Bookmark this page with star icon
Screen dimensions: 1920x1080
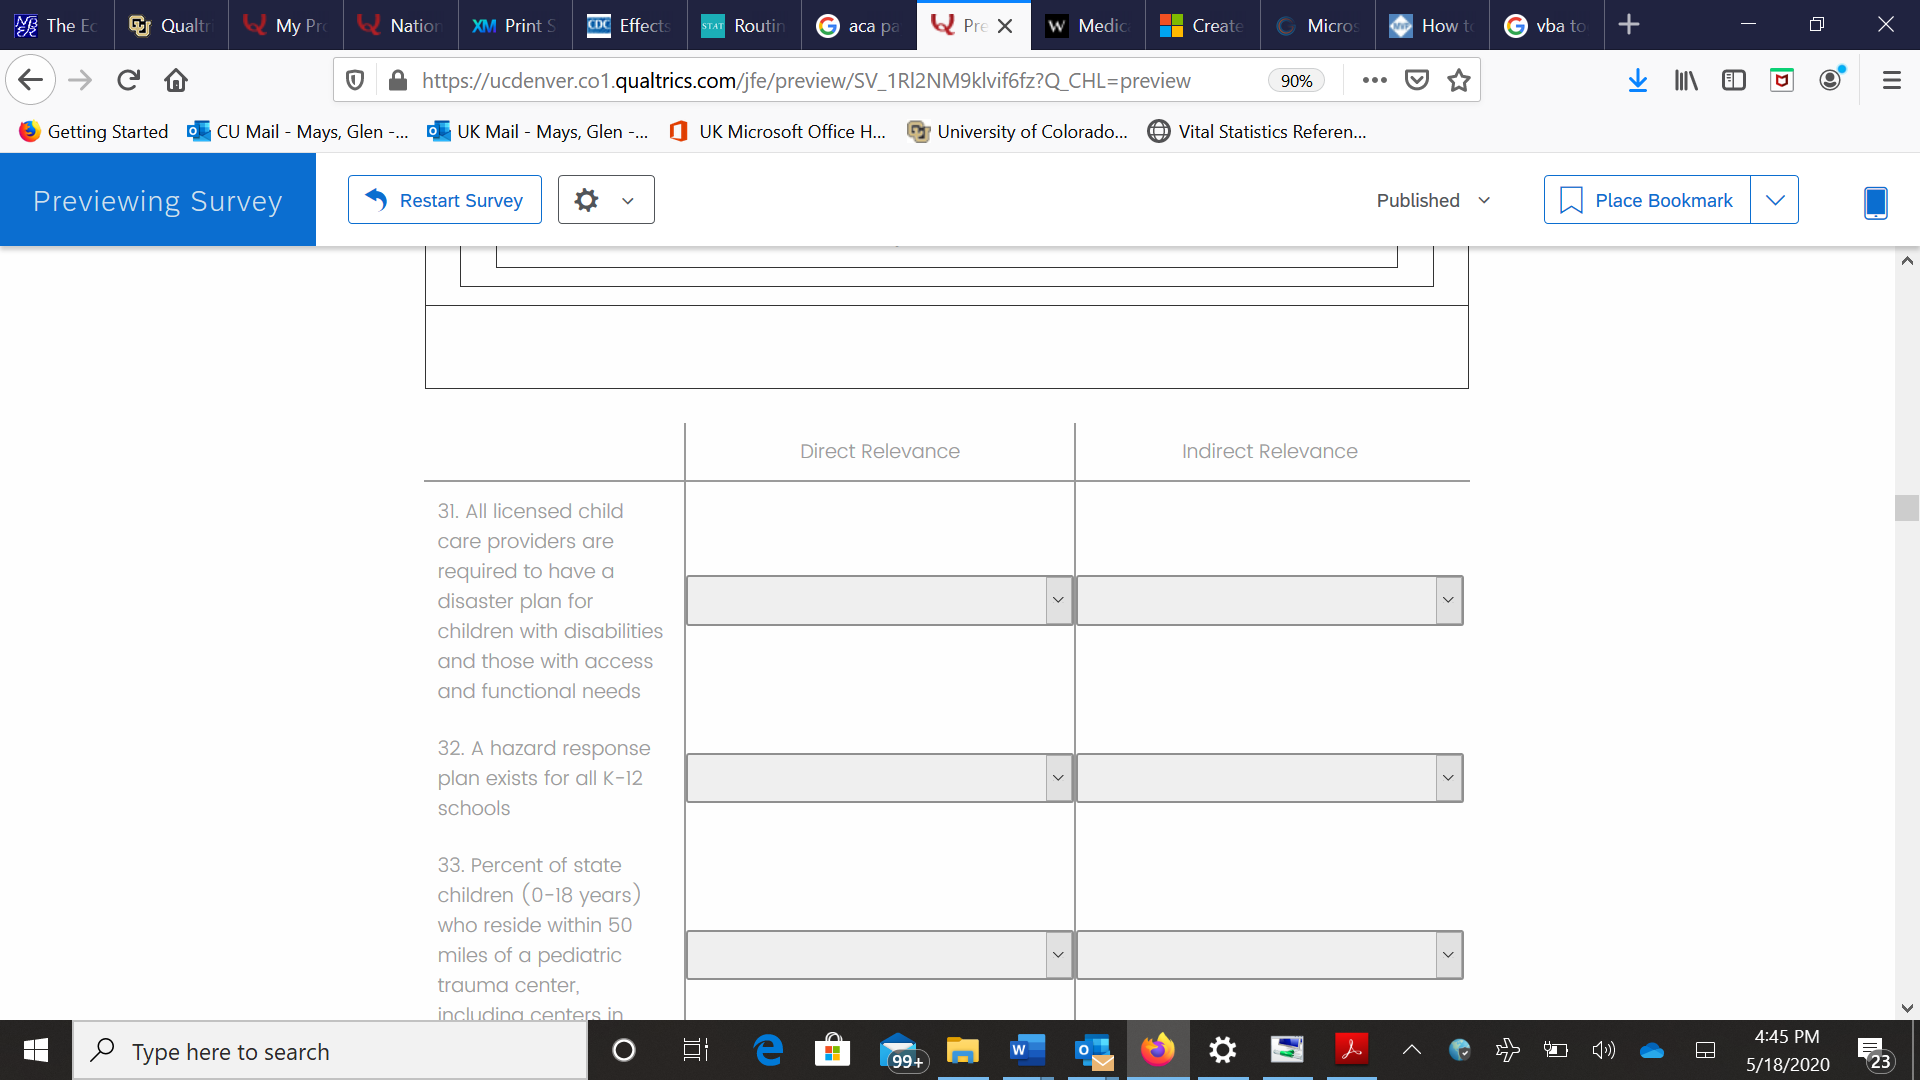1459,81
